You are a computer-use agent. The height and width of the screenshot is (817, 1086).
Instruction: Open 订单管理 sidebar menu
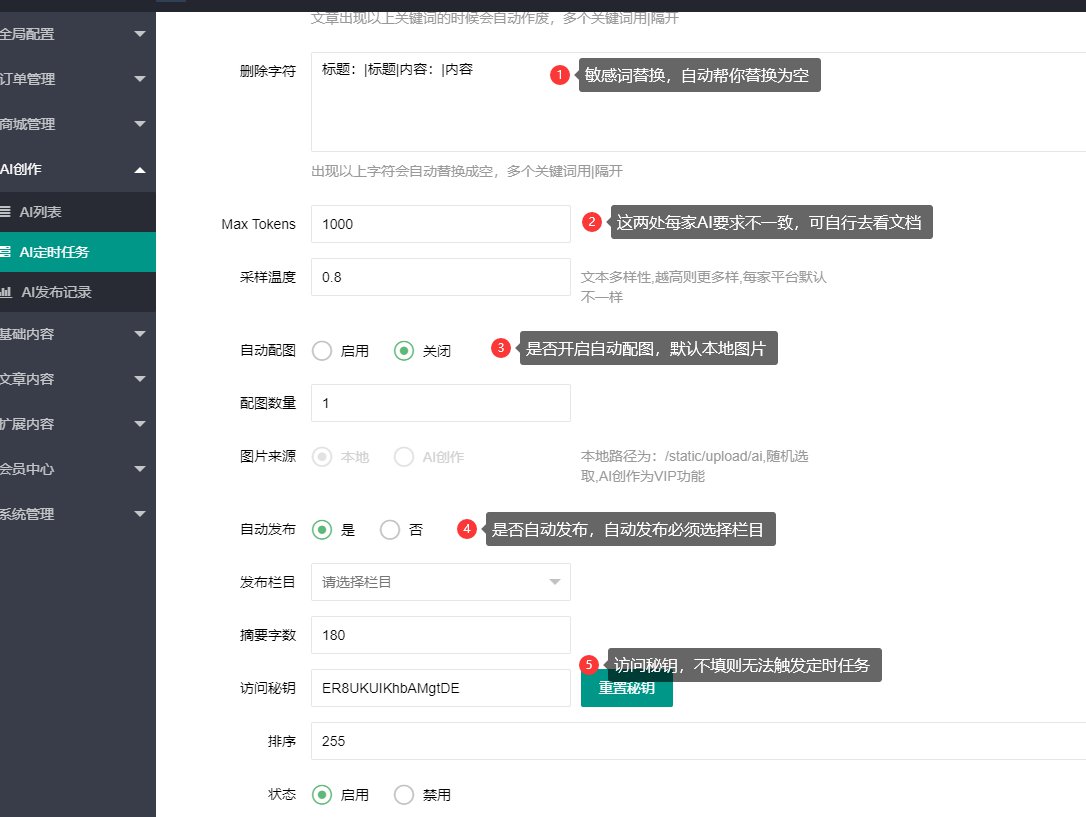(78, 79)
